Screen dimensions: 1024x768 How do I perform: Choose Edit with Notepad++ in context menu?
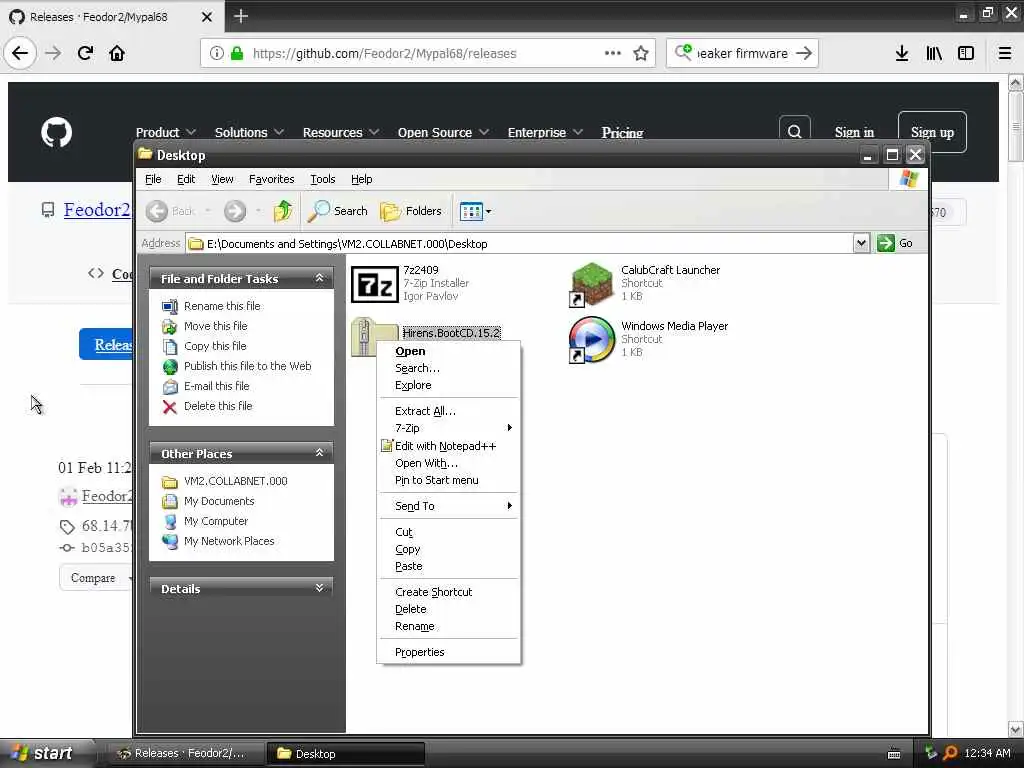click(449, 446)
